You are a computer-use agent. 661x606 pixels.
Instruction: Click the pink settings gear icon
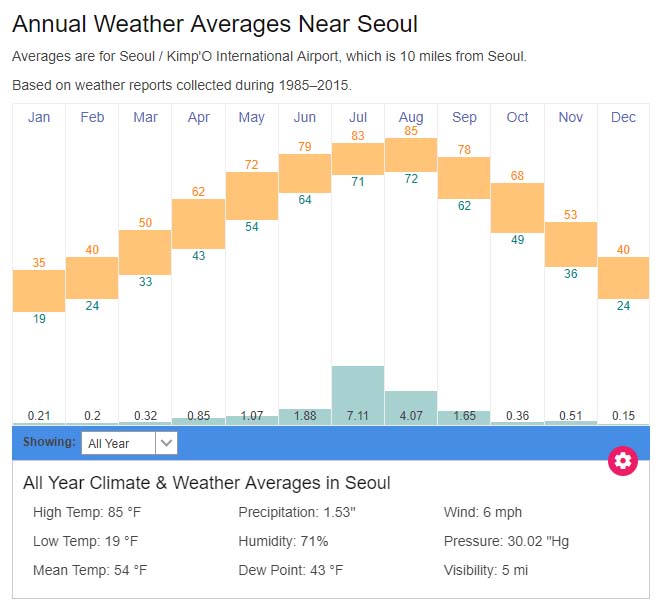[x=623, y=460]
